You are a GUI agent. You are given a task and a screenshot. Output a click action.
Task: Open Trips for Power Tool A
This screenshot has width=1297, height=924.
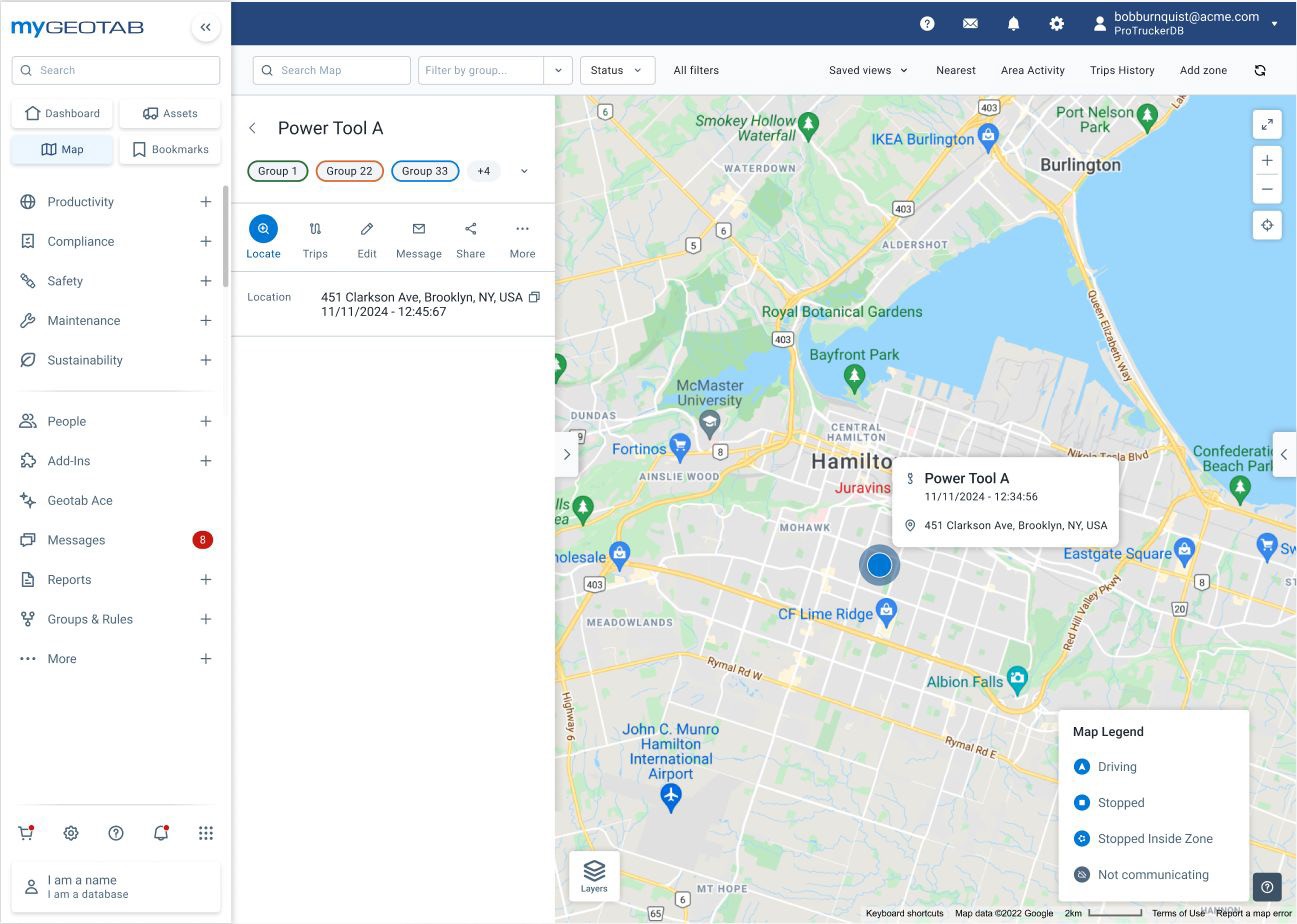point(315,238)
